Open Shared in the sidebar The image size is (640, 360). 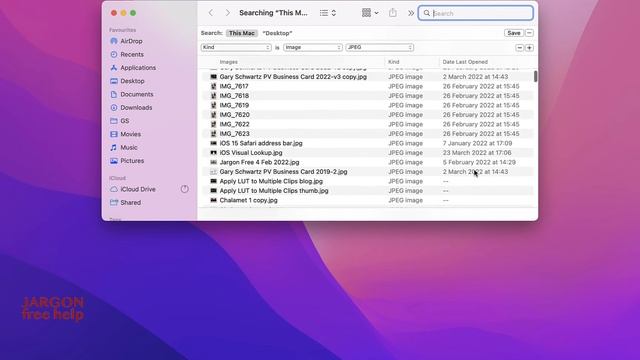[125, 202]
